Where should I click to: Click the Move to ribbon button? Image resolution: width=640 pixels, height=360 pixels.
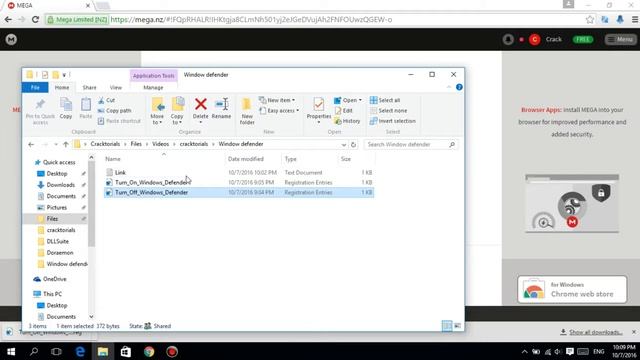tap(157, 111)
